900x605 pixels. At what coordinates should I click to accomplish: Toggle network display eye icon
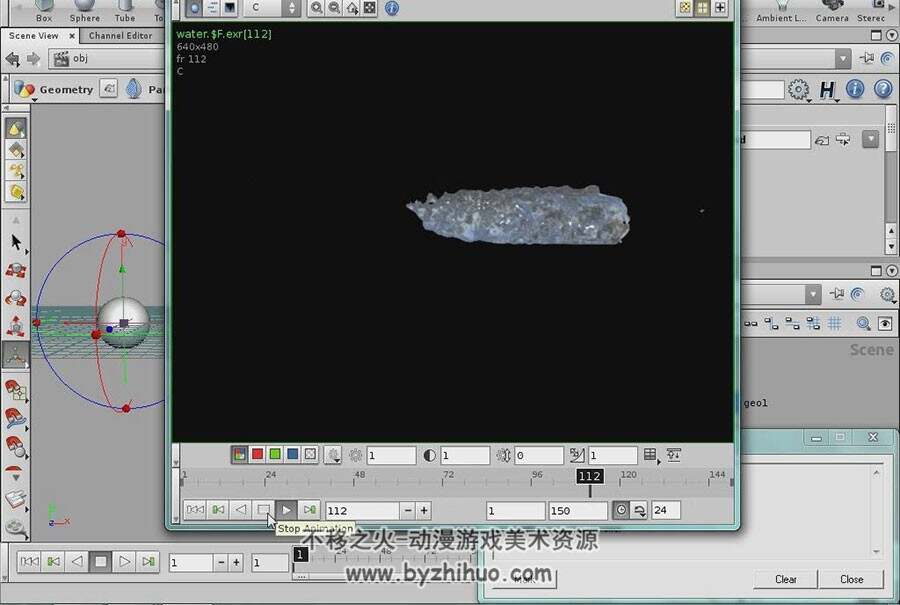tap(885, 324)
